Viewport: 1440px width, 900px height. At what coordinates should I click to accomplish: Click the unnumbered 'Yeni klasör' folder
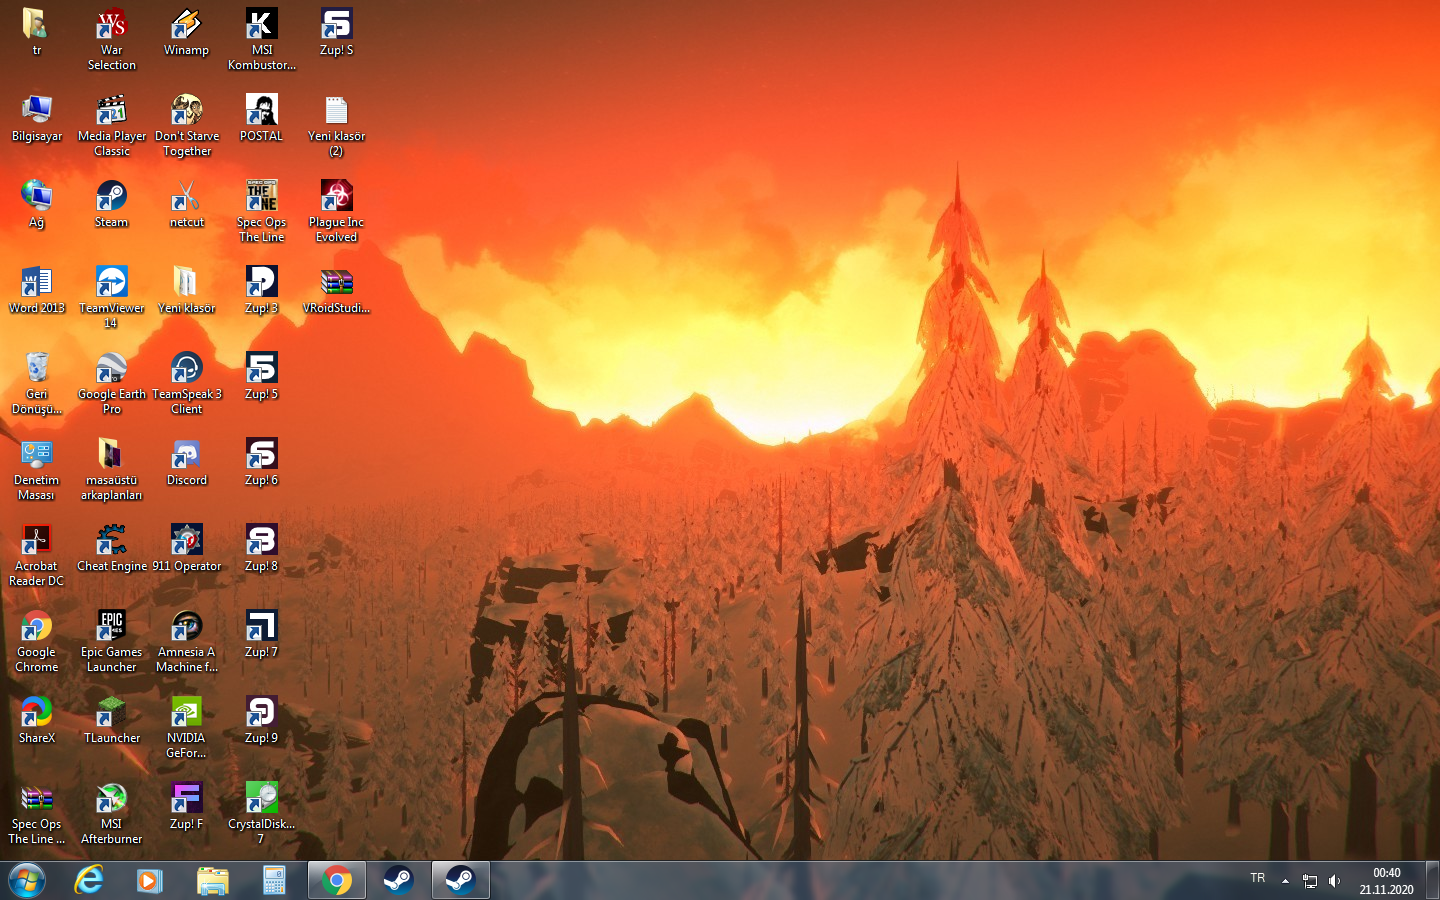click(187, 290)
